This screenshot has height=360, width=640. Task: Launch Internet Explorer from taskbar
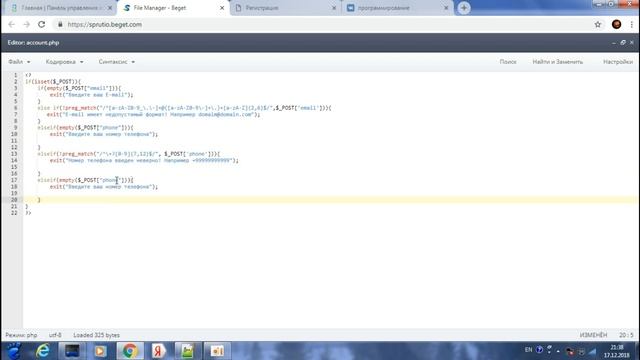(42, 351)
